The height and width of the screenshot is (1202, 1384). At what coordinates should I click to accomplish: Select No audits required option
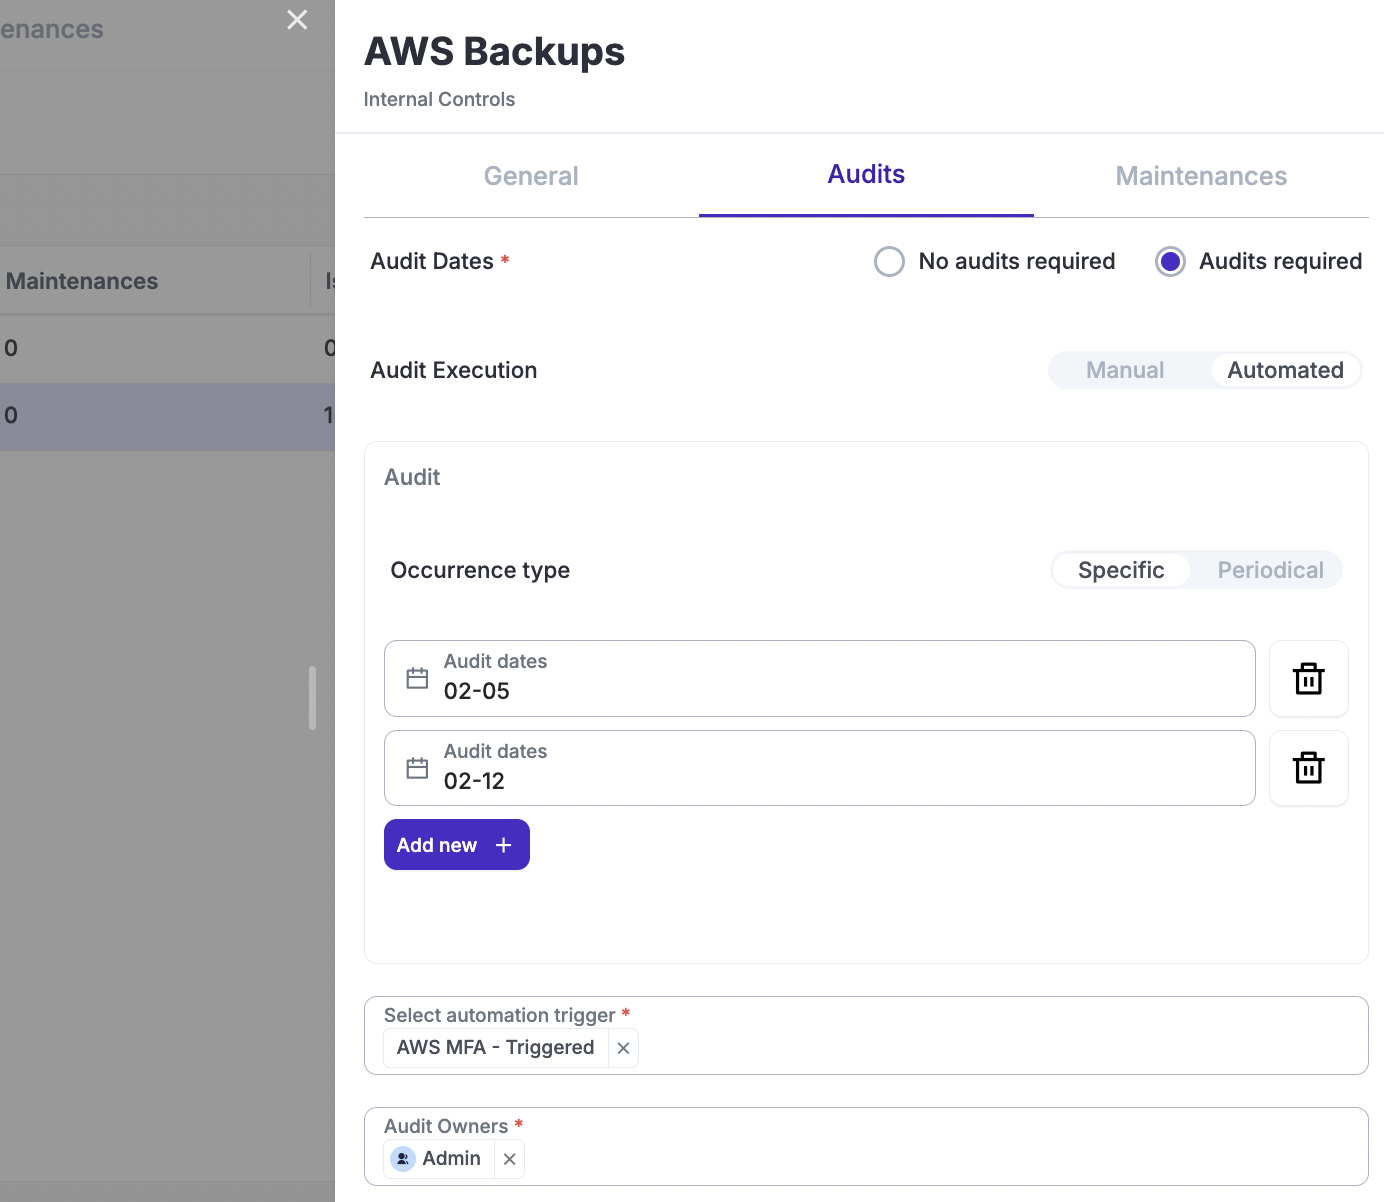tap(889, 261)
